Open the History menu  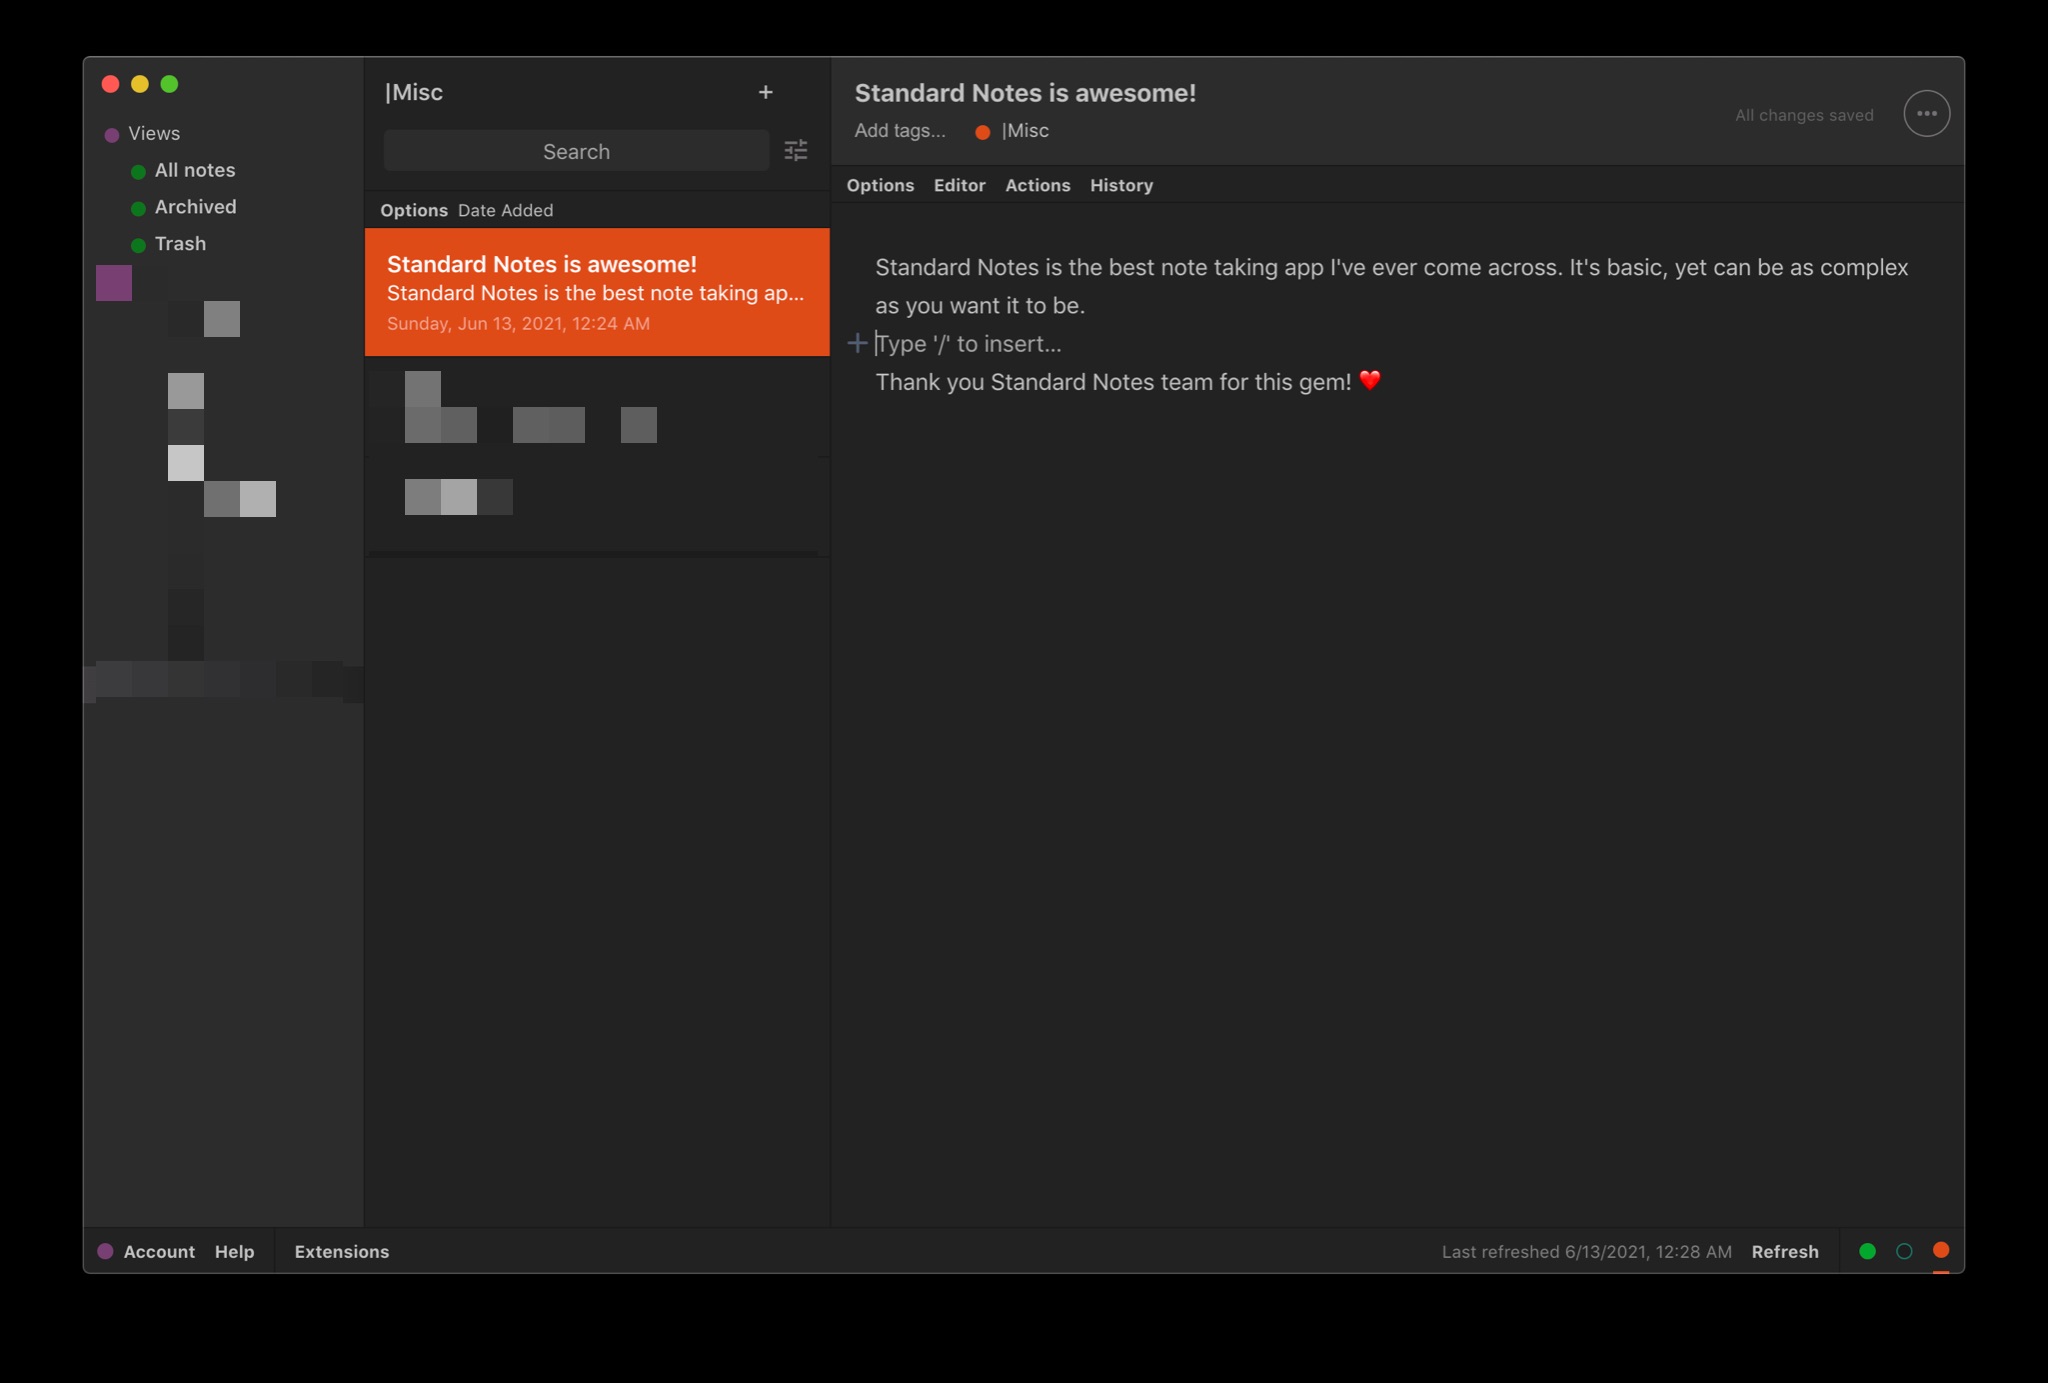[x=1121, y=185]
